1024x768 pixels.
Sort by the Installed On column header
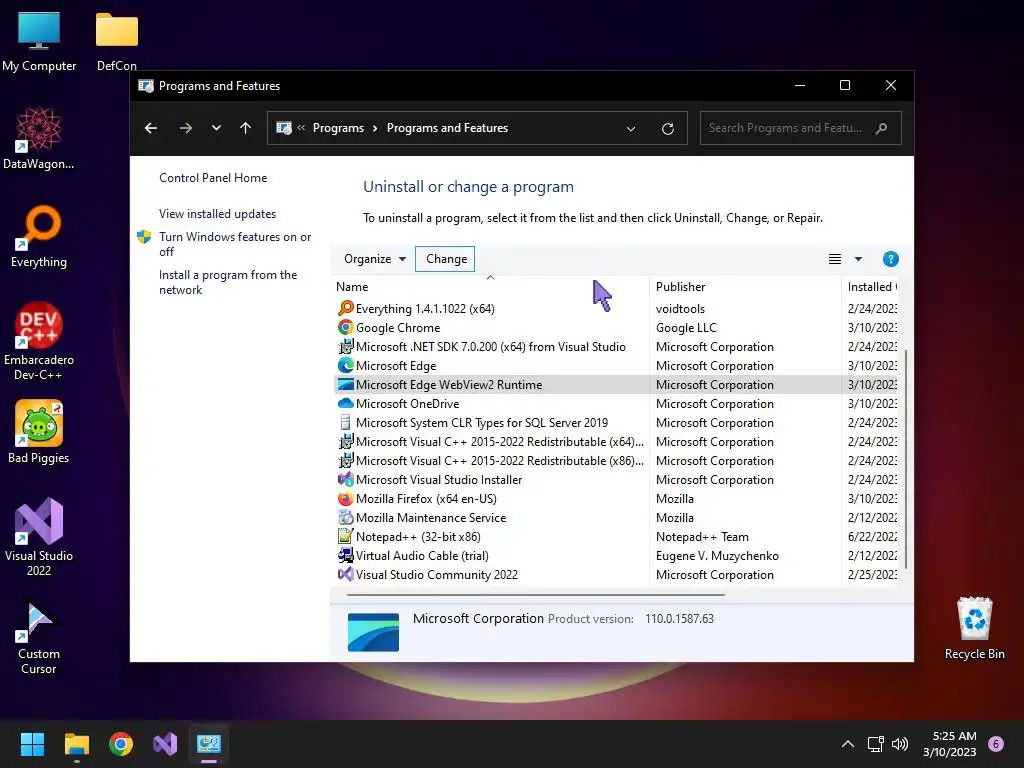pos(870,287)
